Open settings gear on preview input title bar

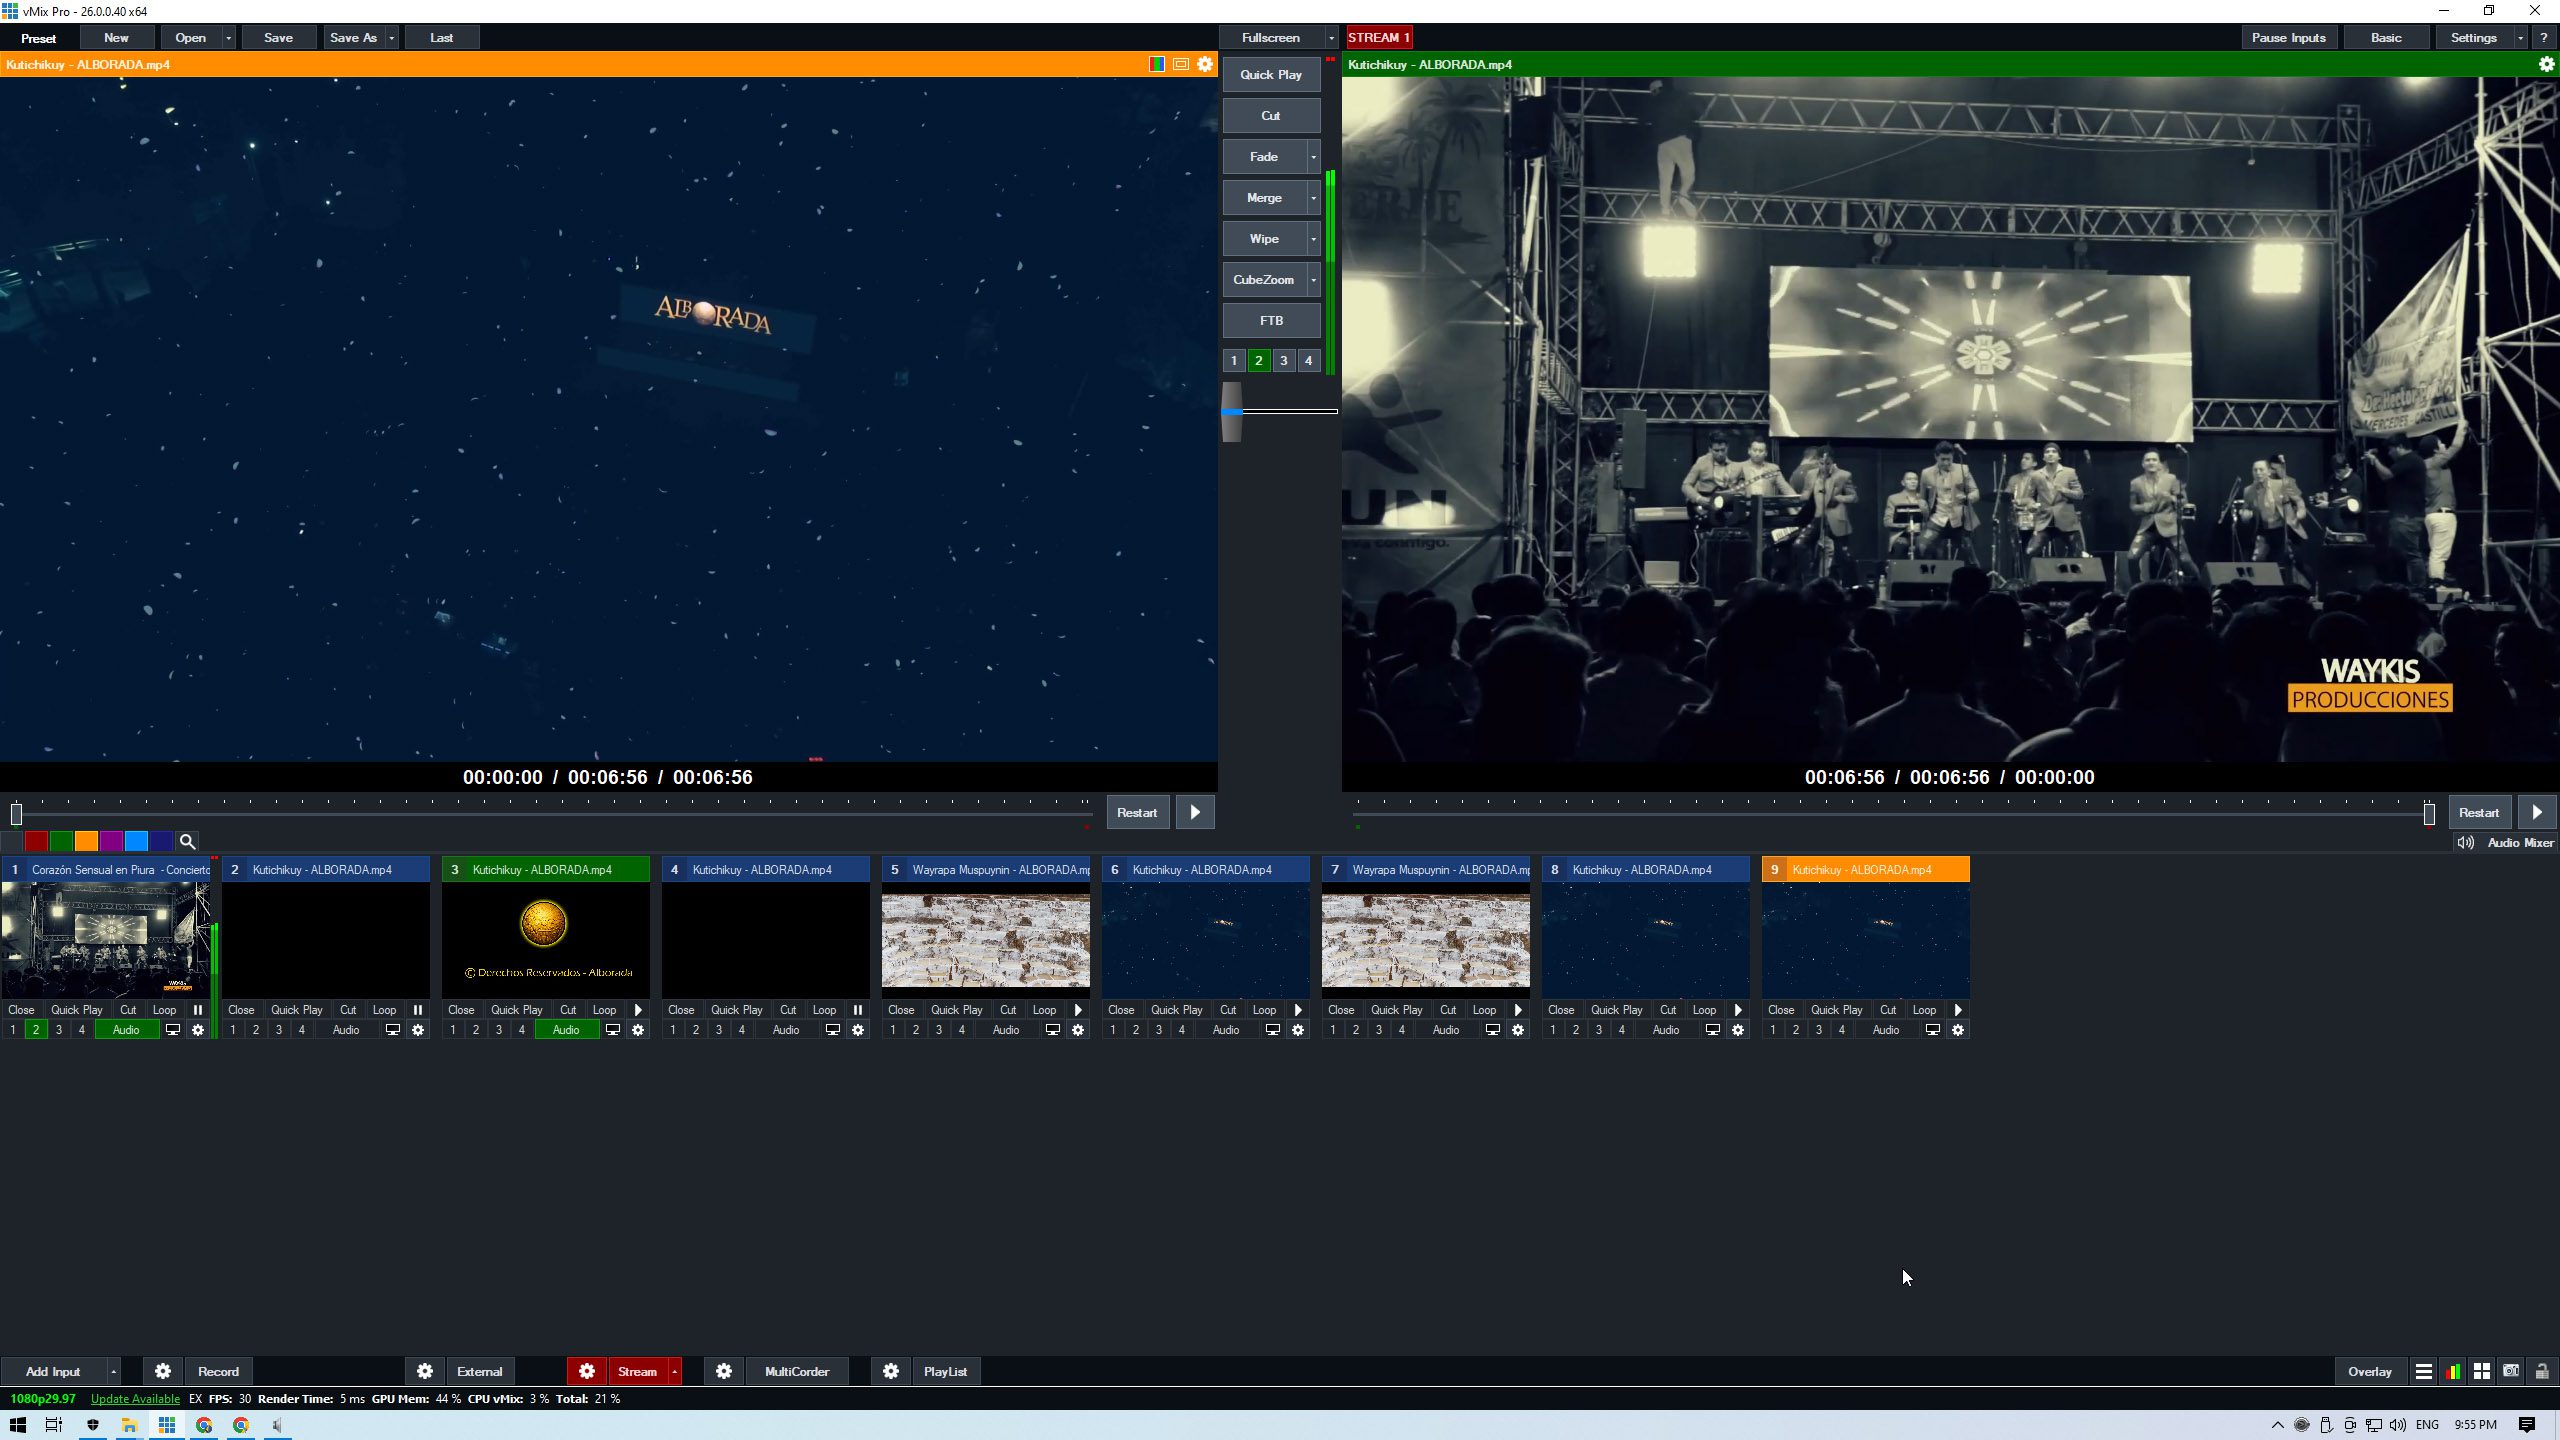click(1204, 64)
